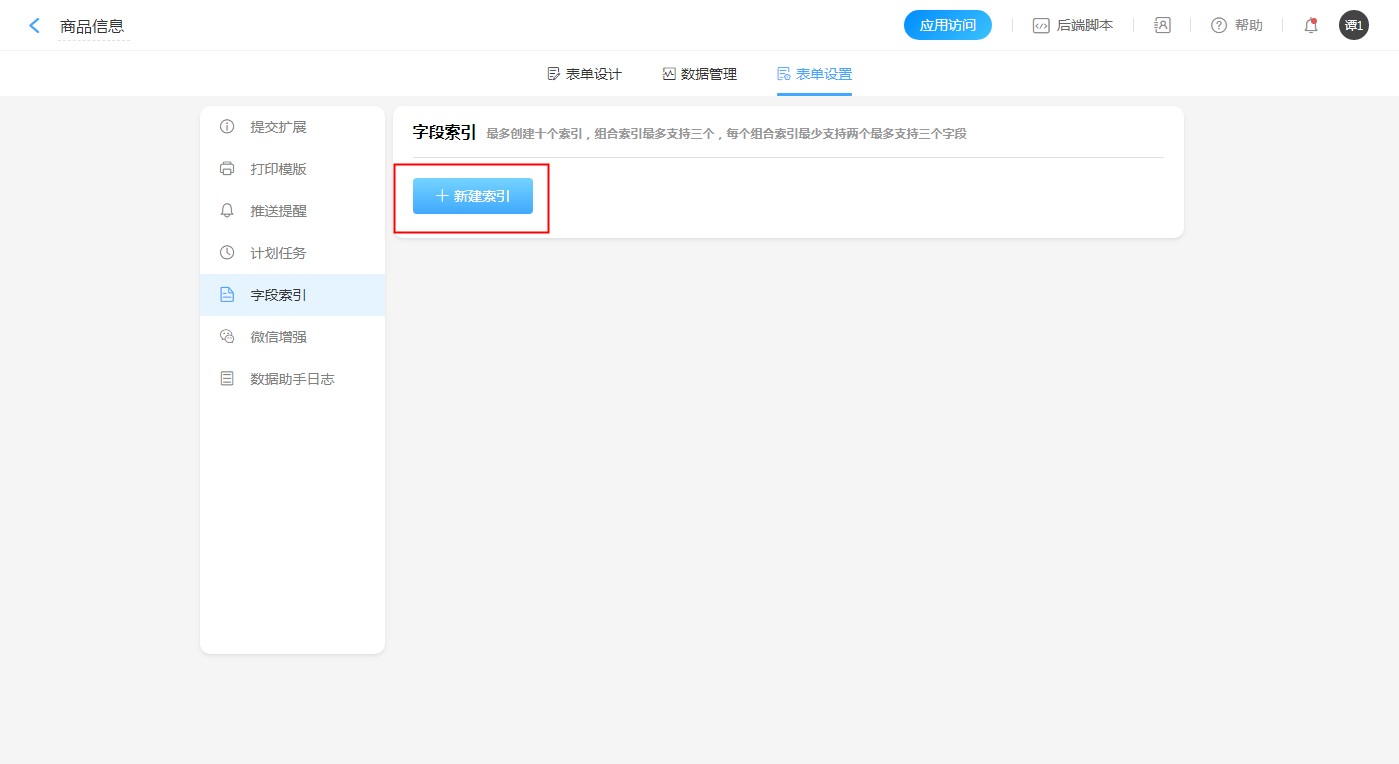Click the 数据助手日志 log icon
Screen dimensions: 1399x764
tap(227, 379)
